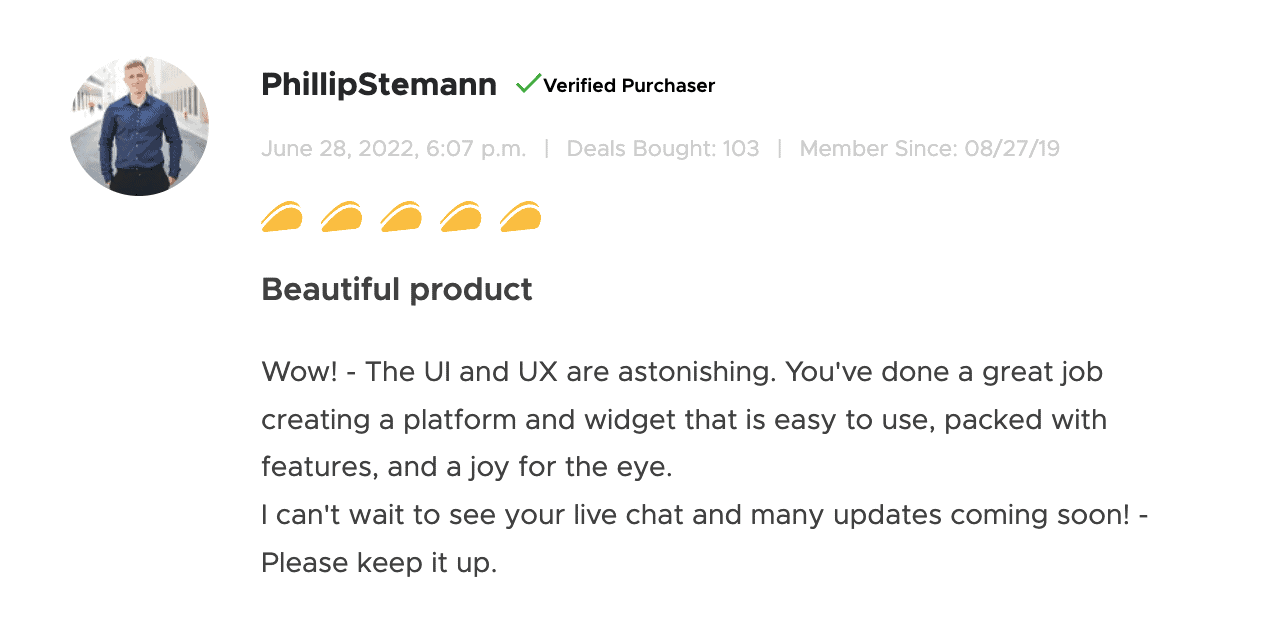This screenshot has width=1278, height=618.
Task: Click the line starting with creating a platform
Action: [x=684, y=419]
